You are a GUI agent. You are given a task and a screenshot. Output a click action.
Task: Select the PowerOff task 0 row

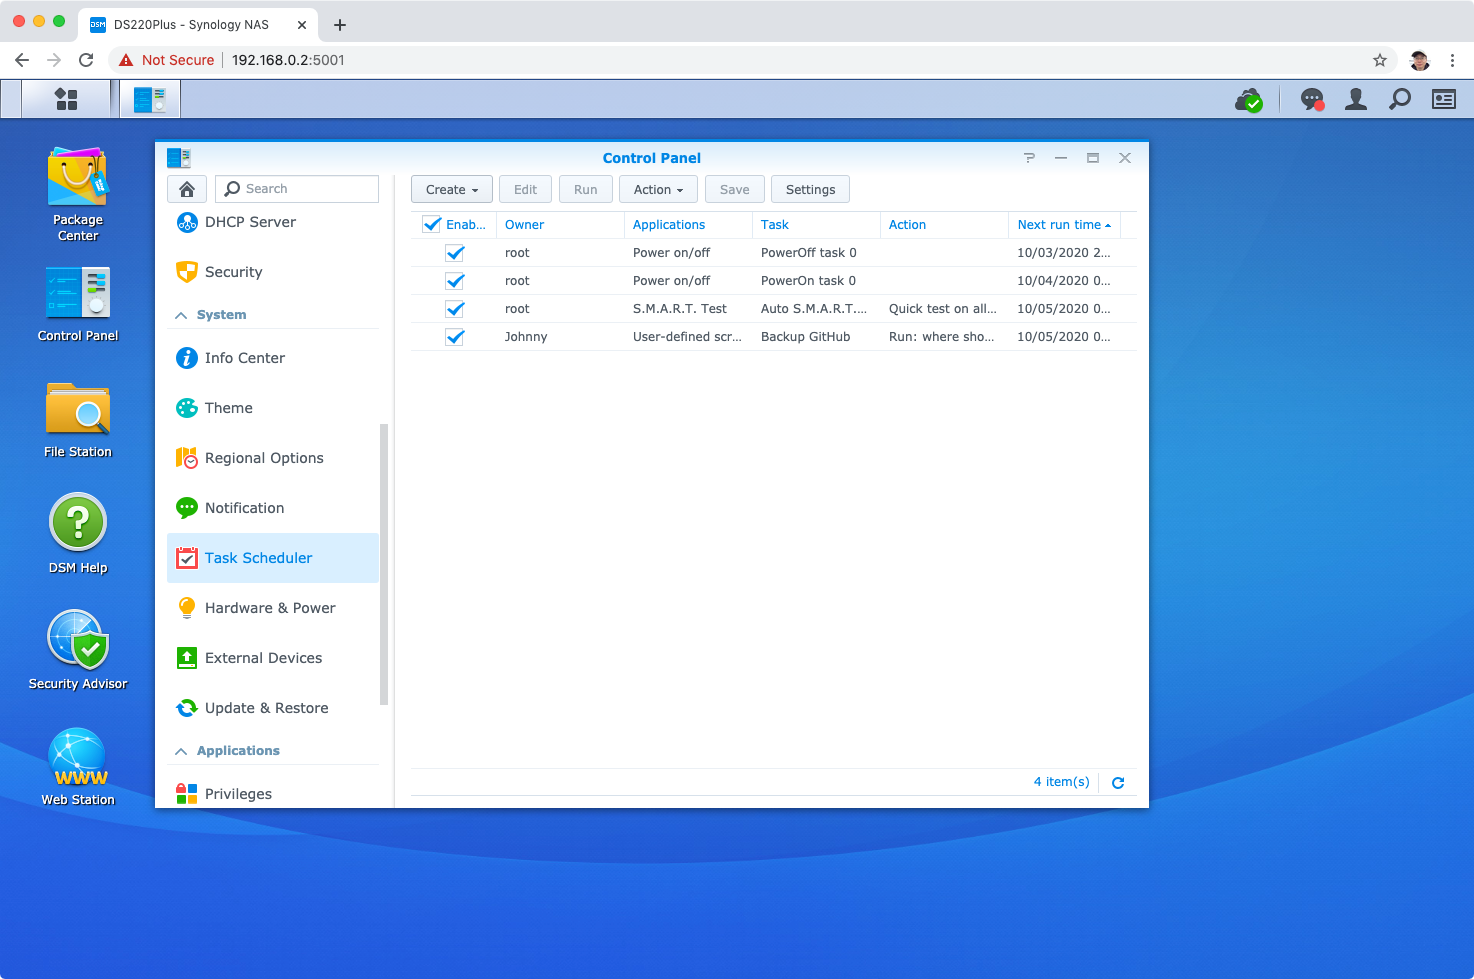pos(773,253)
